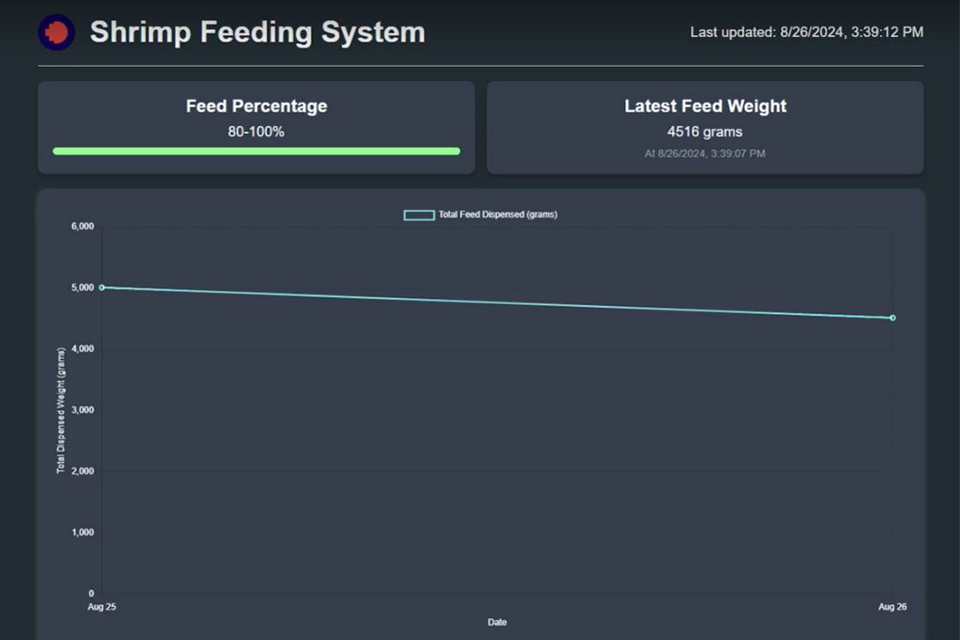Image resolution: width=960 pixels, height=640 pixels.
Task: Click the green feed percentage progress bar
Action: pyautogui.click(x=256, y=151)
